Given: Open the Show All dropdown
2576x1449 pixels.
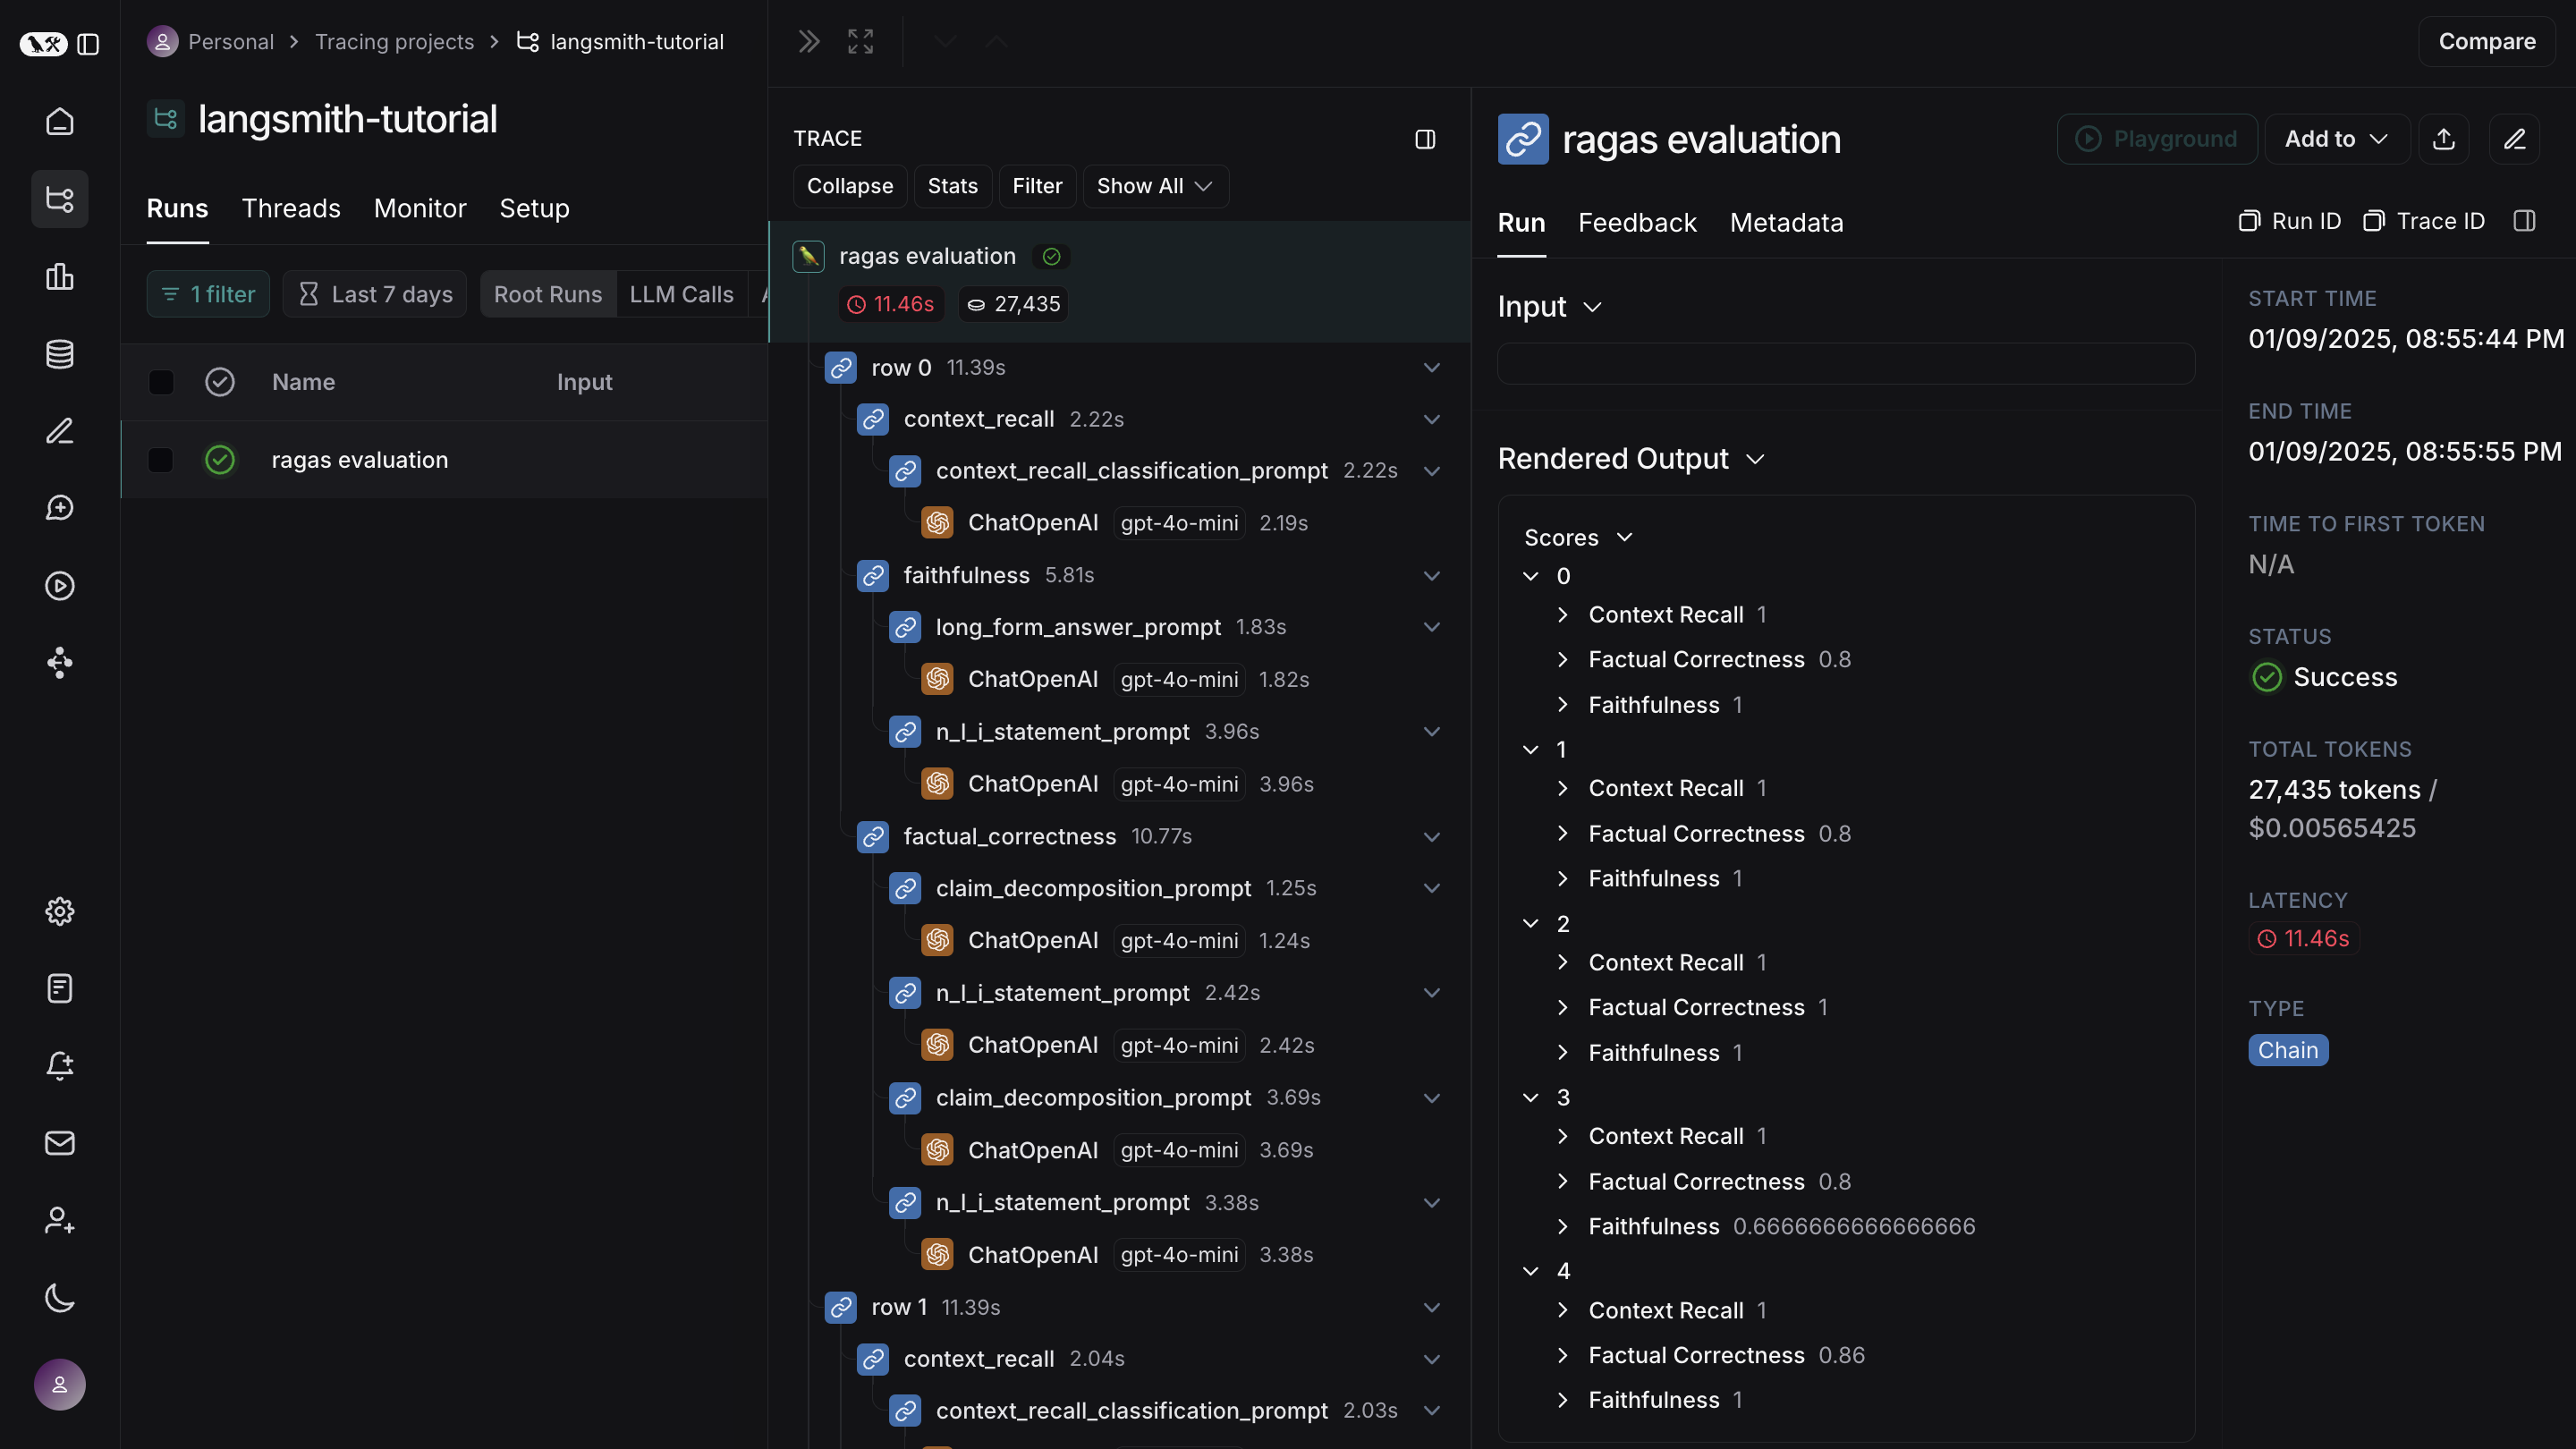Looking at the screenshot, I should [x=1155, y=187].
